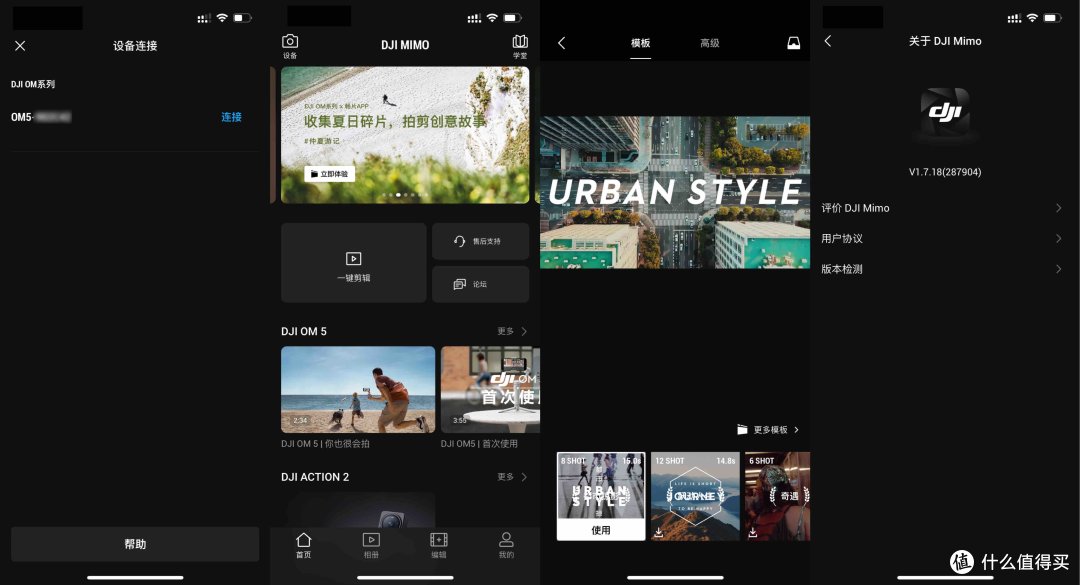1080x585 pixels.
Task: Tap 使用 on the Urban Style template
Action: (601, 530)
